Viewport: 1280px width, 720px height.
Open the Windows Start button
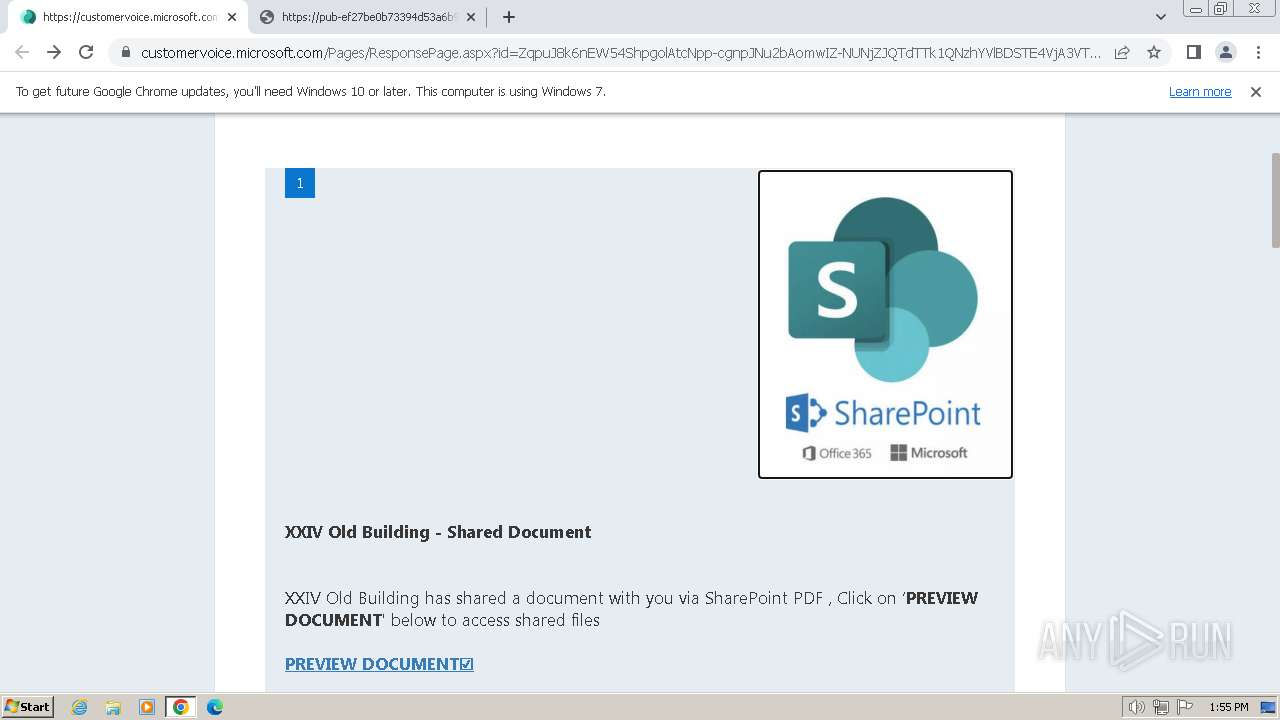pos(28,707)
